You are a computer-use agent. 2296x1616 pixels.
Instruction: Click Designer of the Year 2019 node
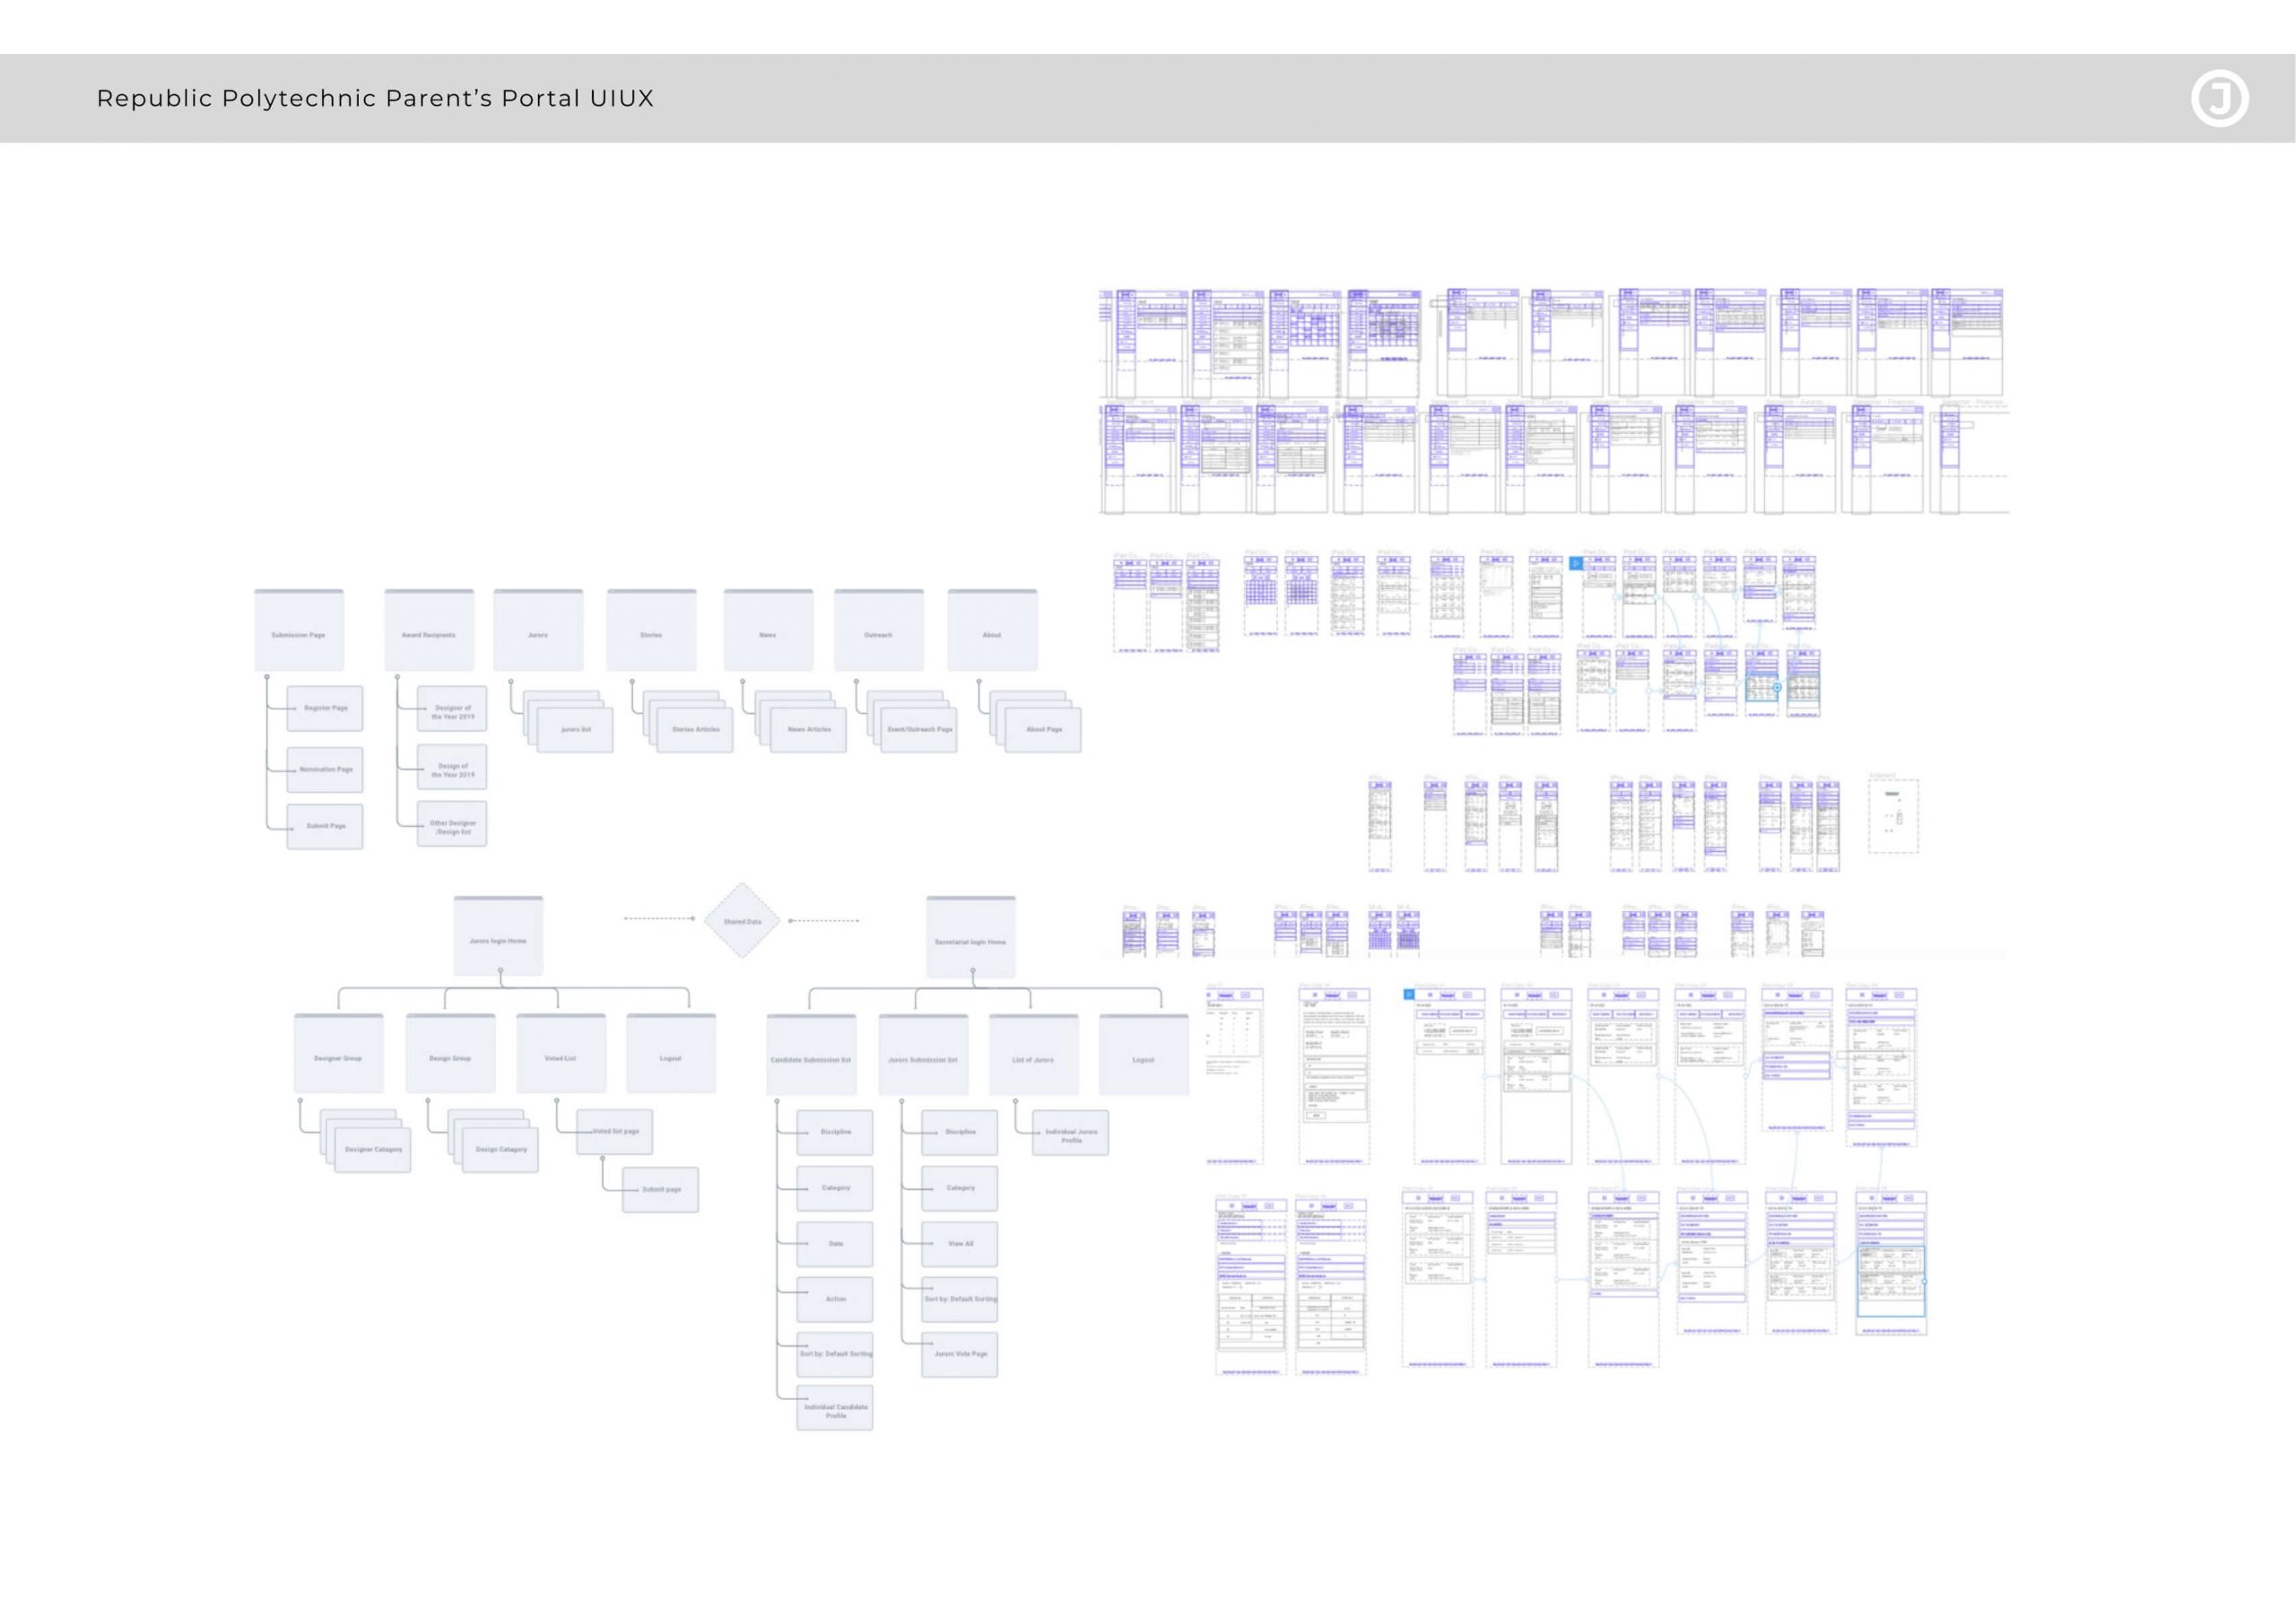tap(452, 711)
